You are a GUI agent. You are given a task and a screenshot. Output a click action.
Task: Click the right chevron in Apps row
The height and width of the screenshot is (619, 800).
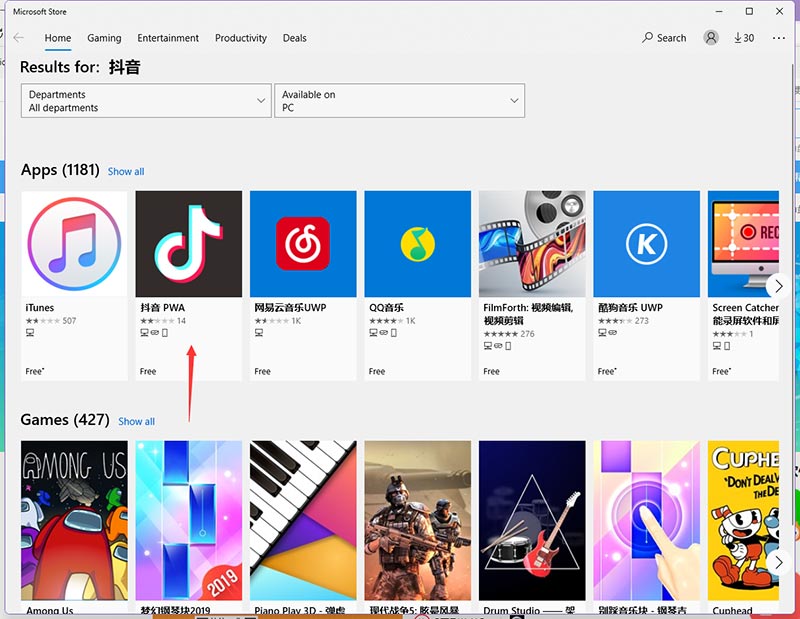tap(778, 285)
